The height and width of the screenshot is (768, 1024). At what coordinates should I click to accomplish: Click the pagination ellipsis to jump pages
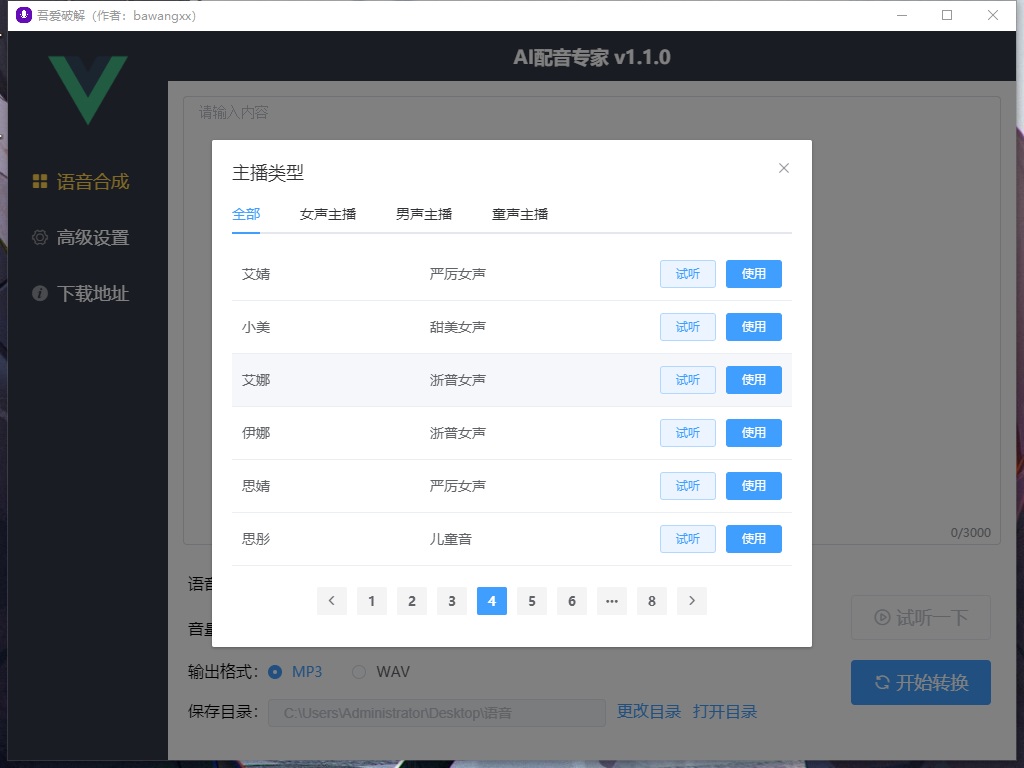click(x=612, y=601)
